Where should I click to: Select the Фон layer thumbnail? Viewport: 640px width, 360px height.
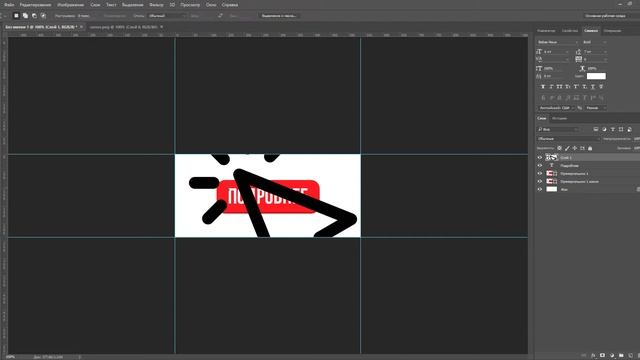click(551, 189)
